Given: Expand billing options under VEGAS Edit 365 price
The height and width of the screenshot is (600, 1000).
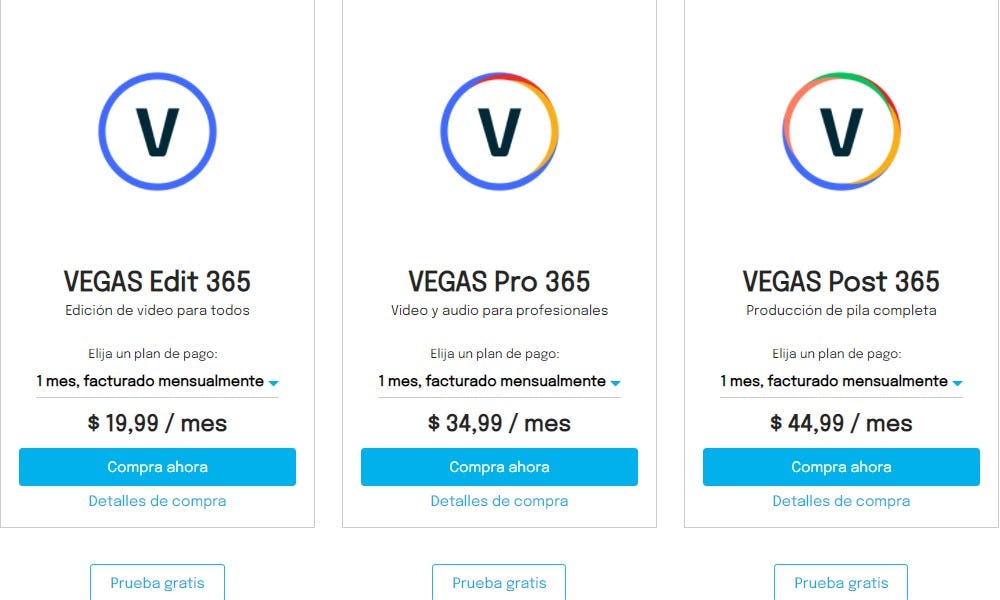Looking at the screenshot, I should click(157, 381).
